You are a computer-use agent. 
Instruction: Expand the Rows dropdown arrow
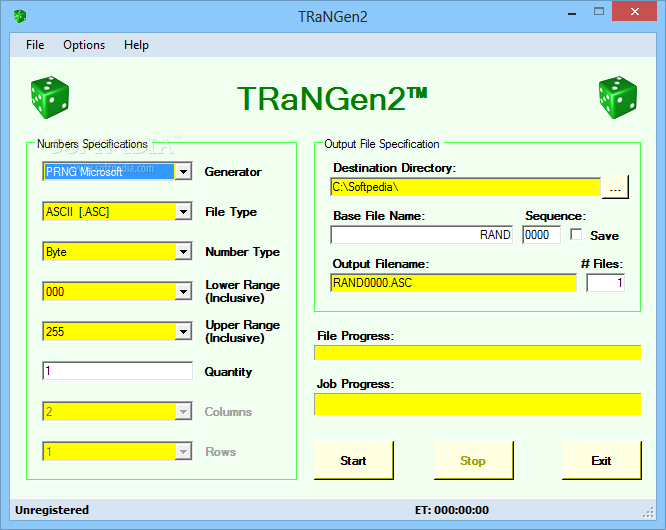pos(183,451)
